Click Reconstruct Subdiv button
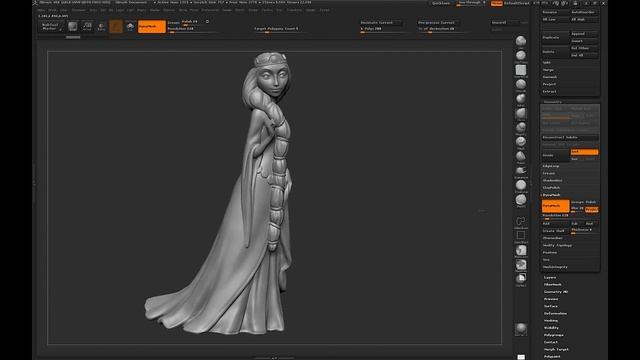Viewport: 640px width, 360px height. point(570,138)
